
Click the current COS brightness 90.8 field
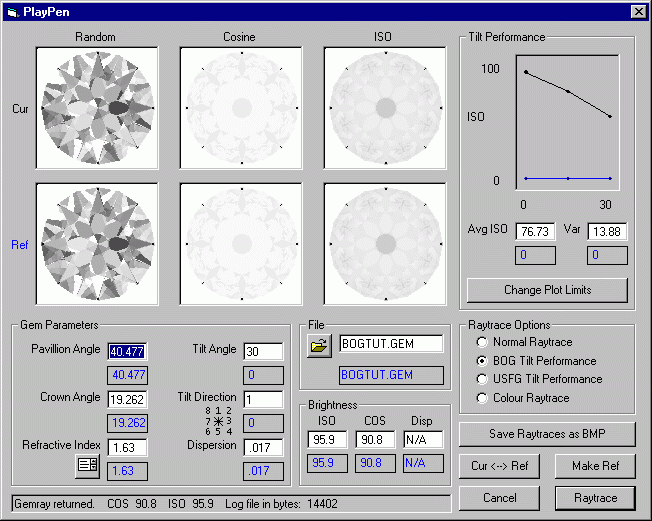coord(375,440)
